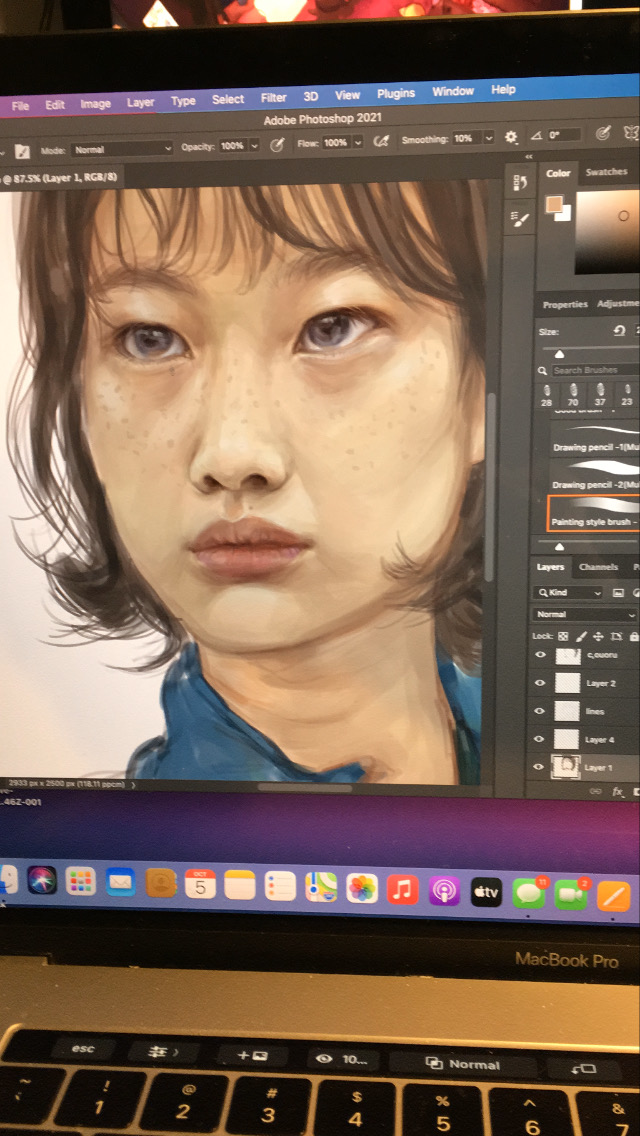Viewport: 640px width, 1136px height.
Task: Open Photos app in the Dock
Action: pos(362,888)
